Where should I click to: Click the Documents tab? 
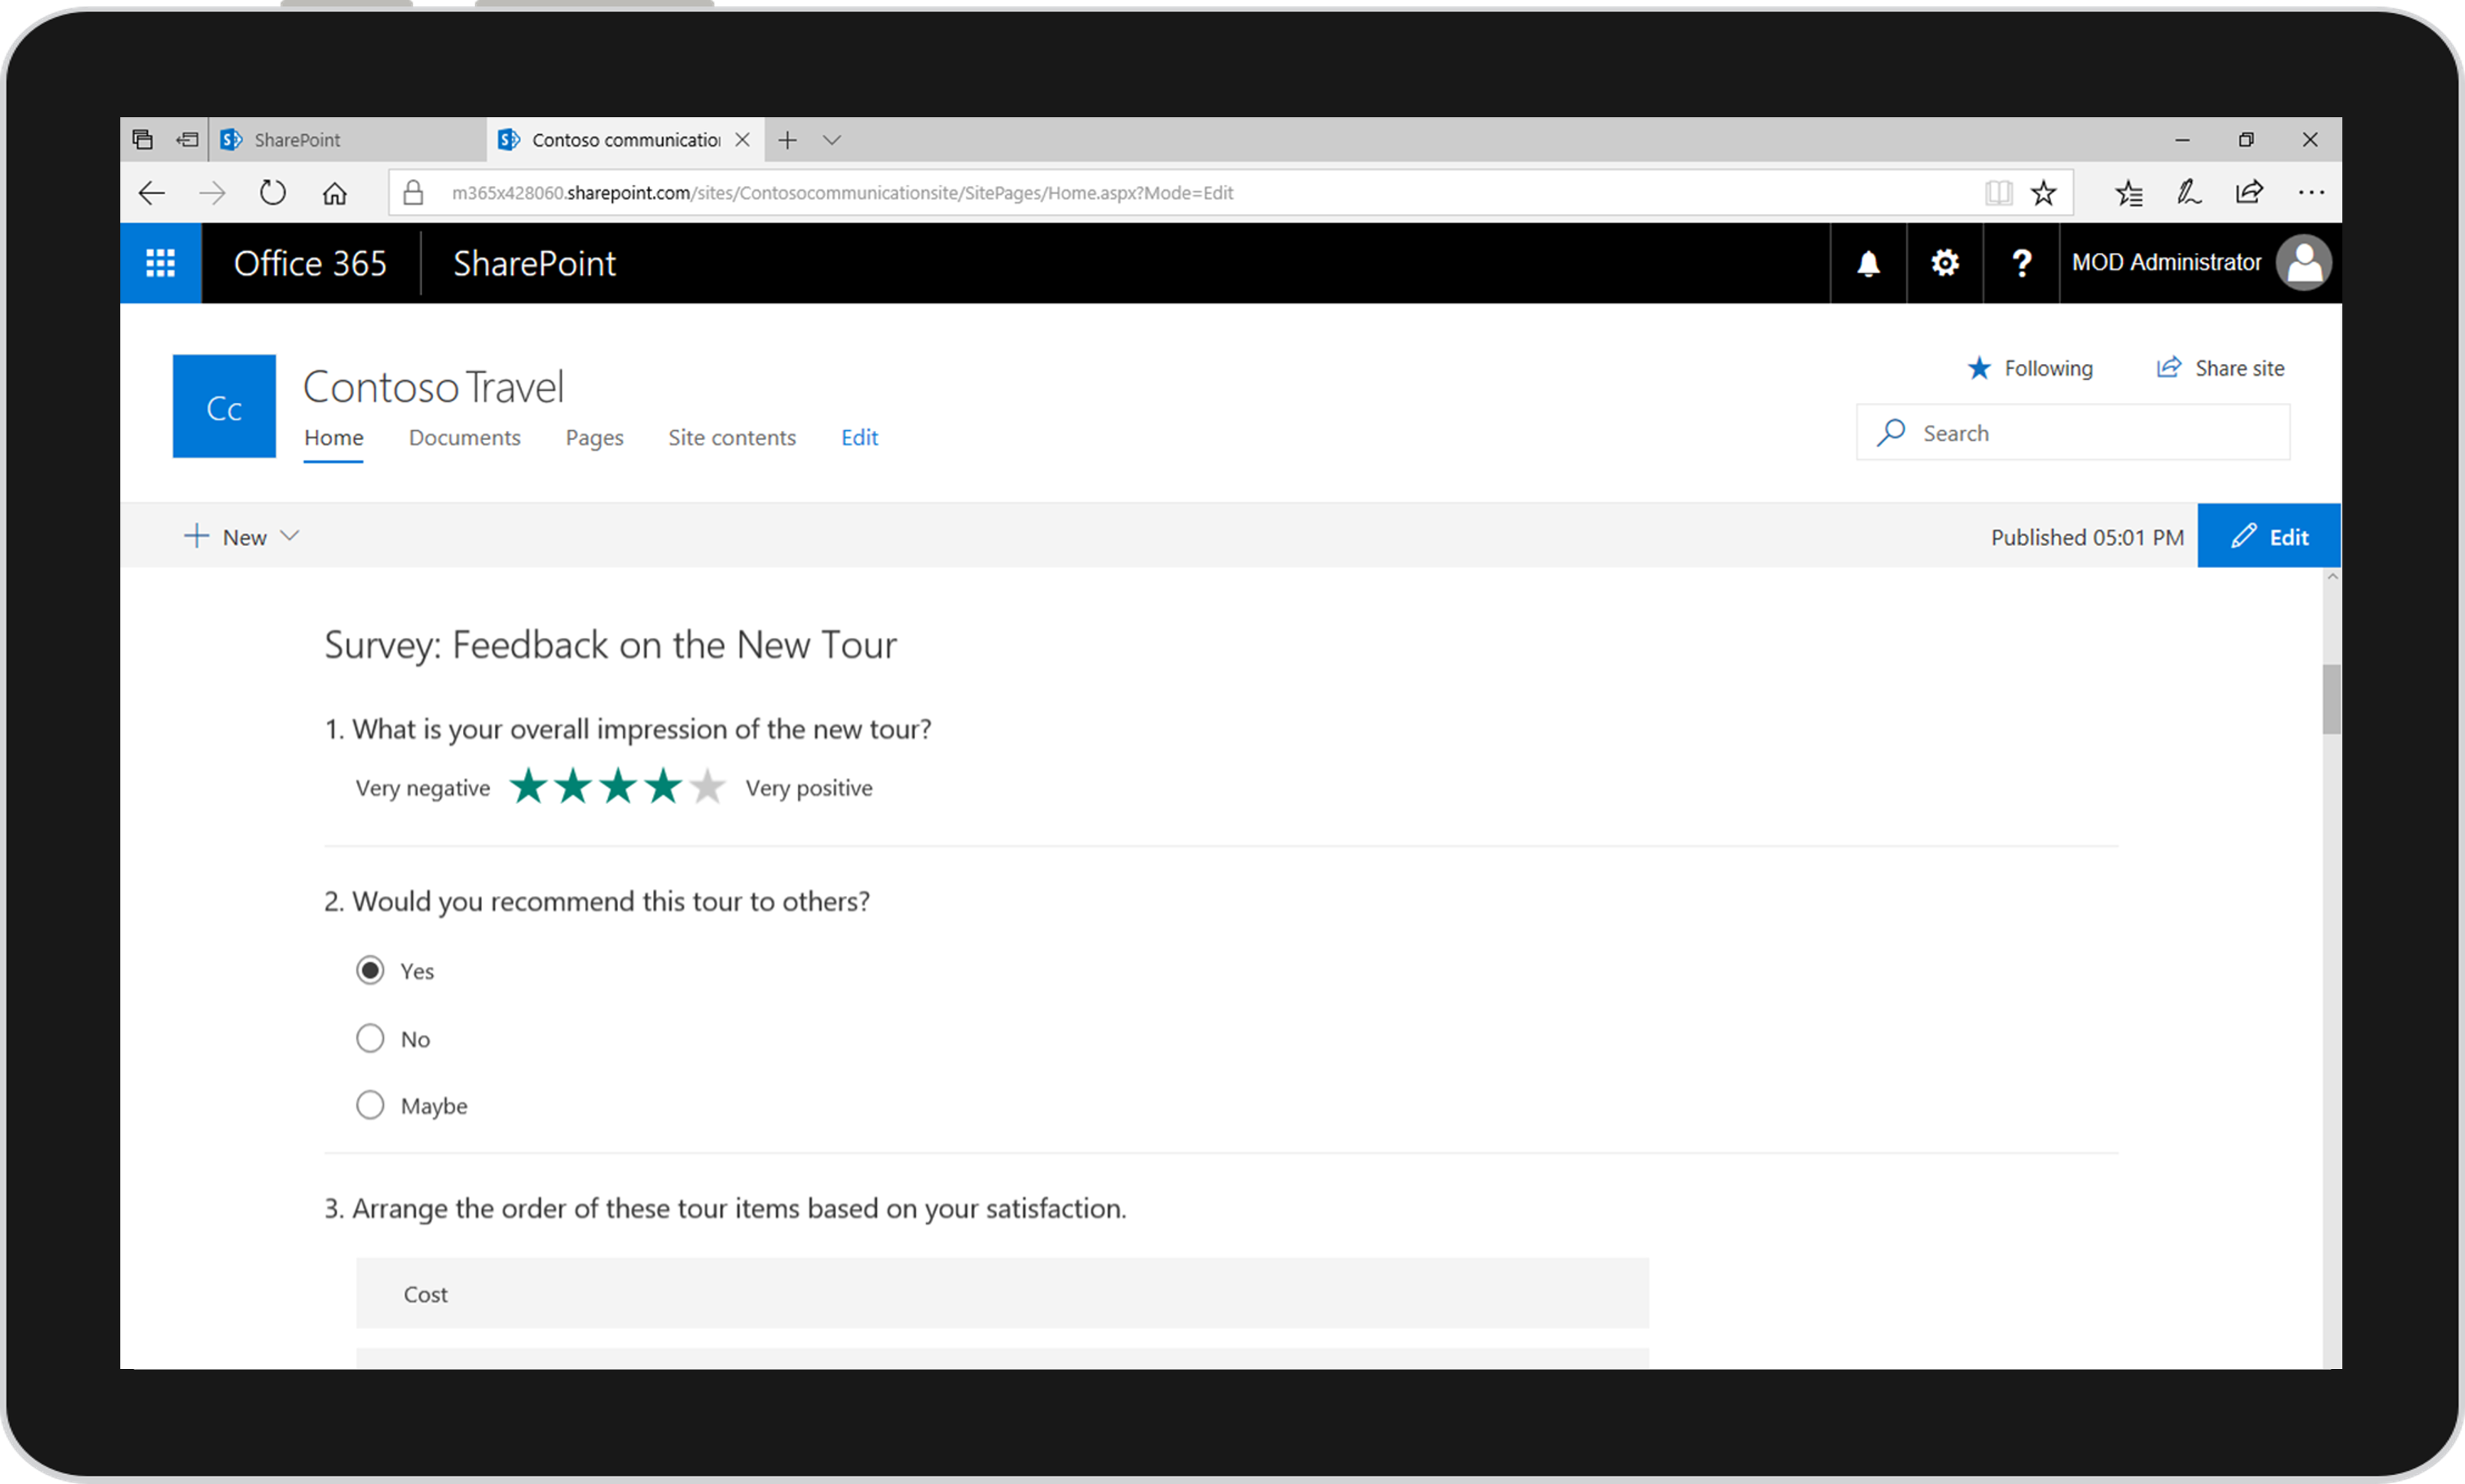464,437
